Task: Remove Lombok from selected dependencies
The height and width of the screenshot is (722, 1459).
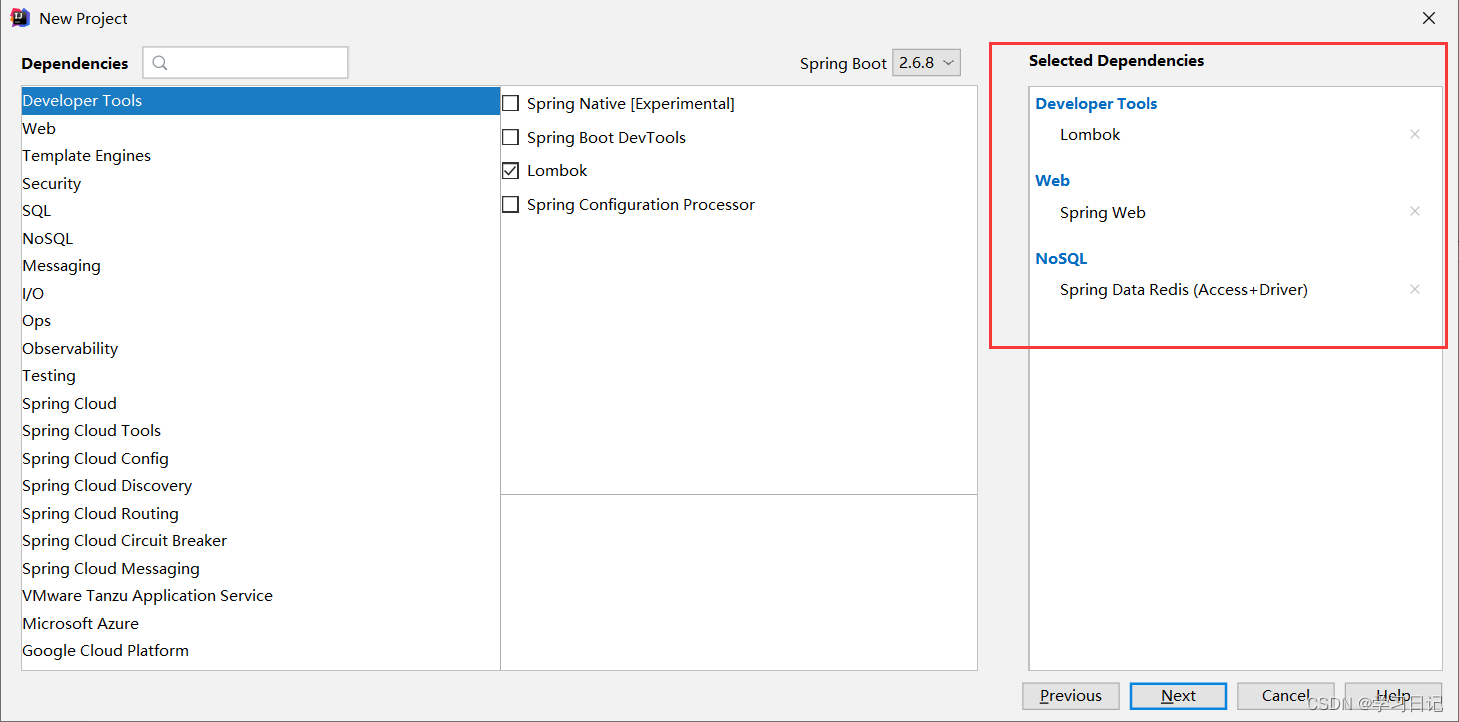Action: [x=1414, y=134]
